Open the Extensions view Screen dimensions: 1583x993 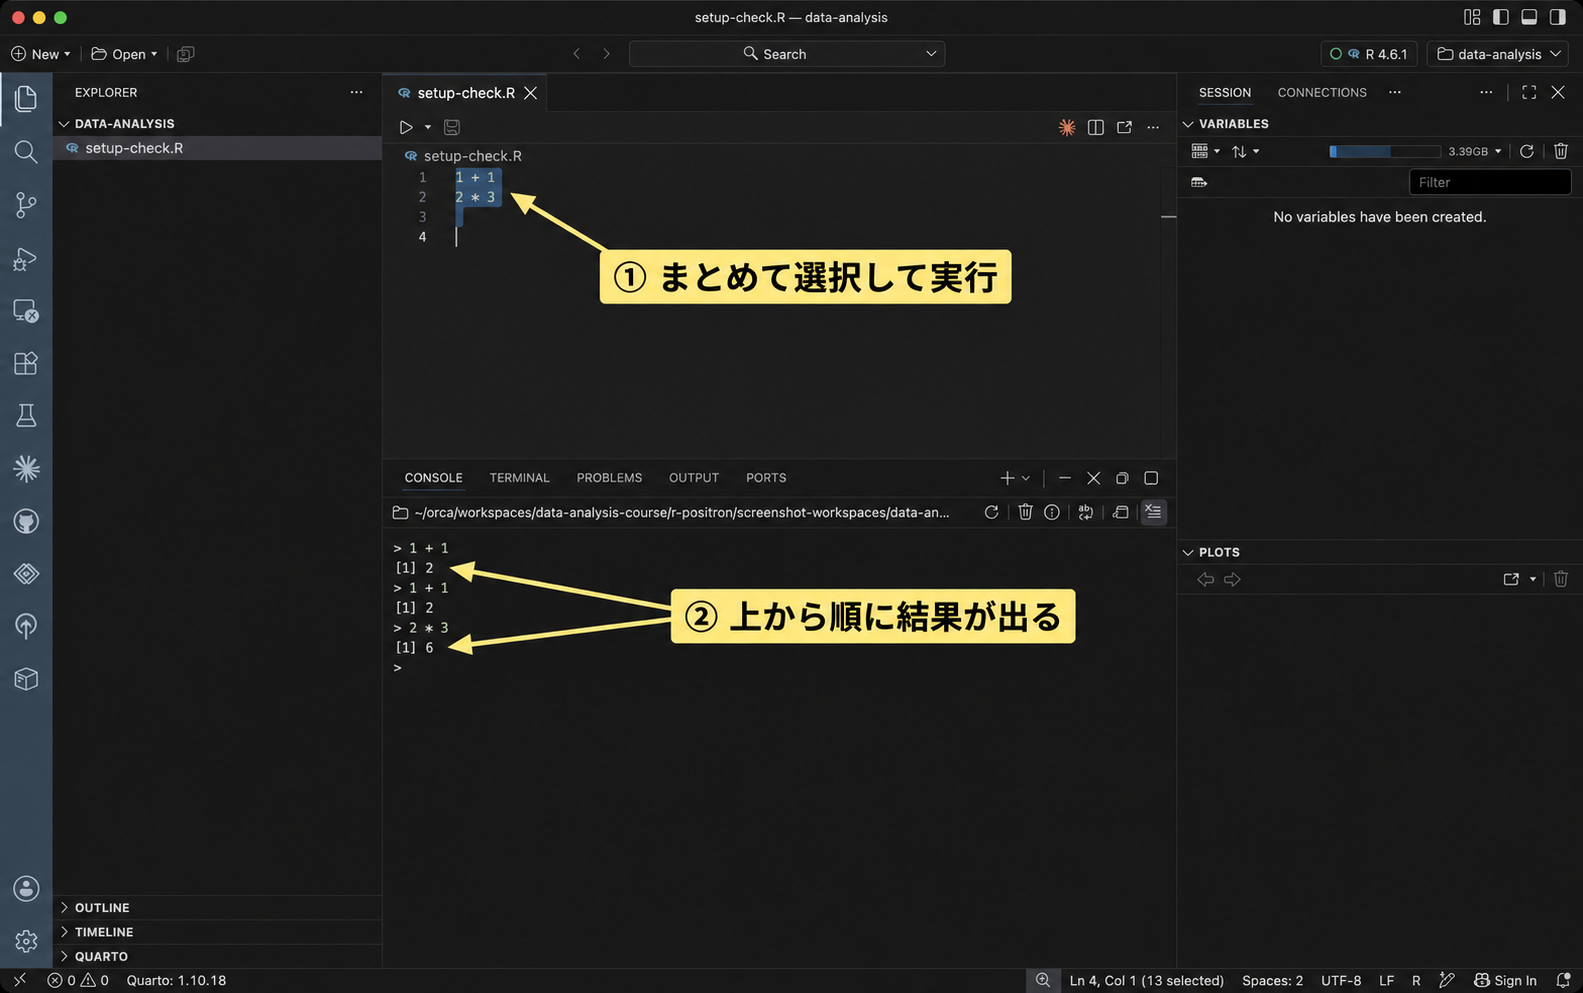pos(26,363)
